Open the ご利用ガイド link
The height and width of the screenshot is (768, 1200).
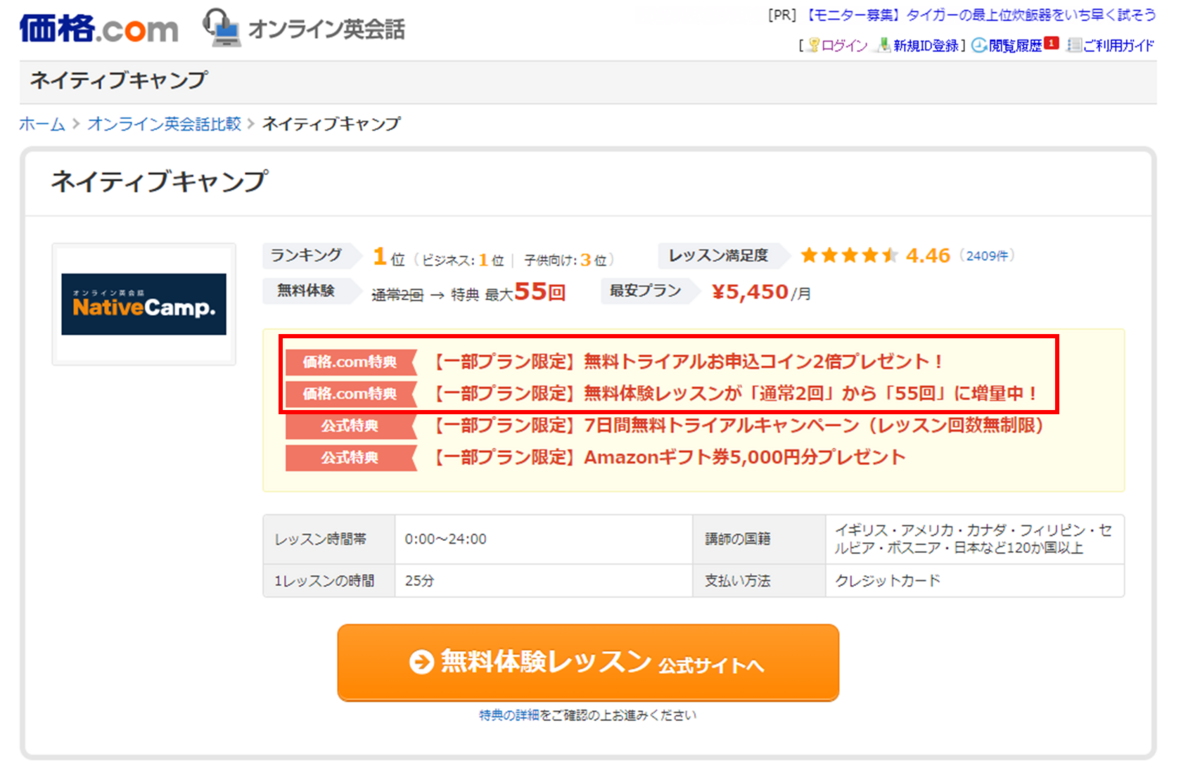(1119, 46)
